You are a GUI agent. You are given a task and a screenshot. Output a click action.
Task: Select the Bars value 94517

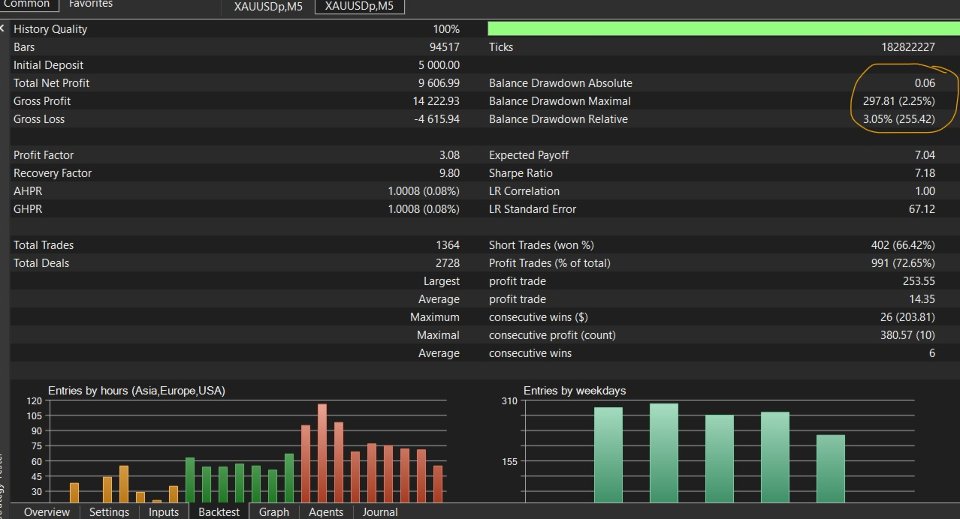pos(444,47)
